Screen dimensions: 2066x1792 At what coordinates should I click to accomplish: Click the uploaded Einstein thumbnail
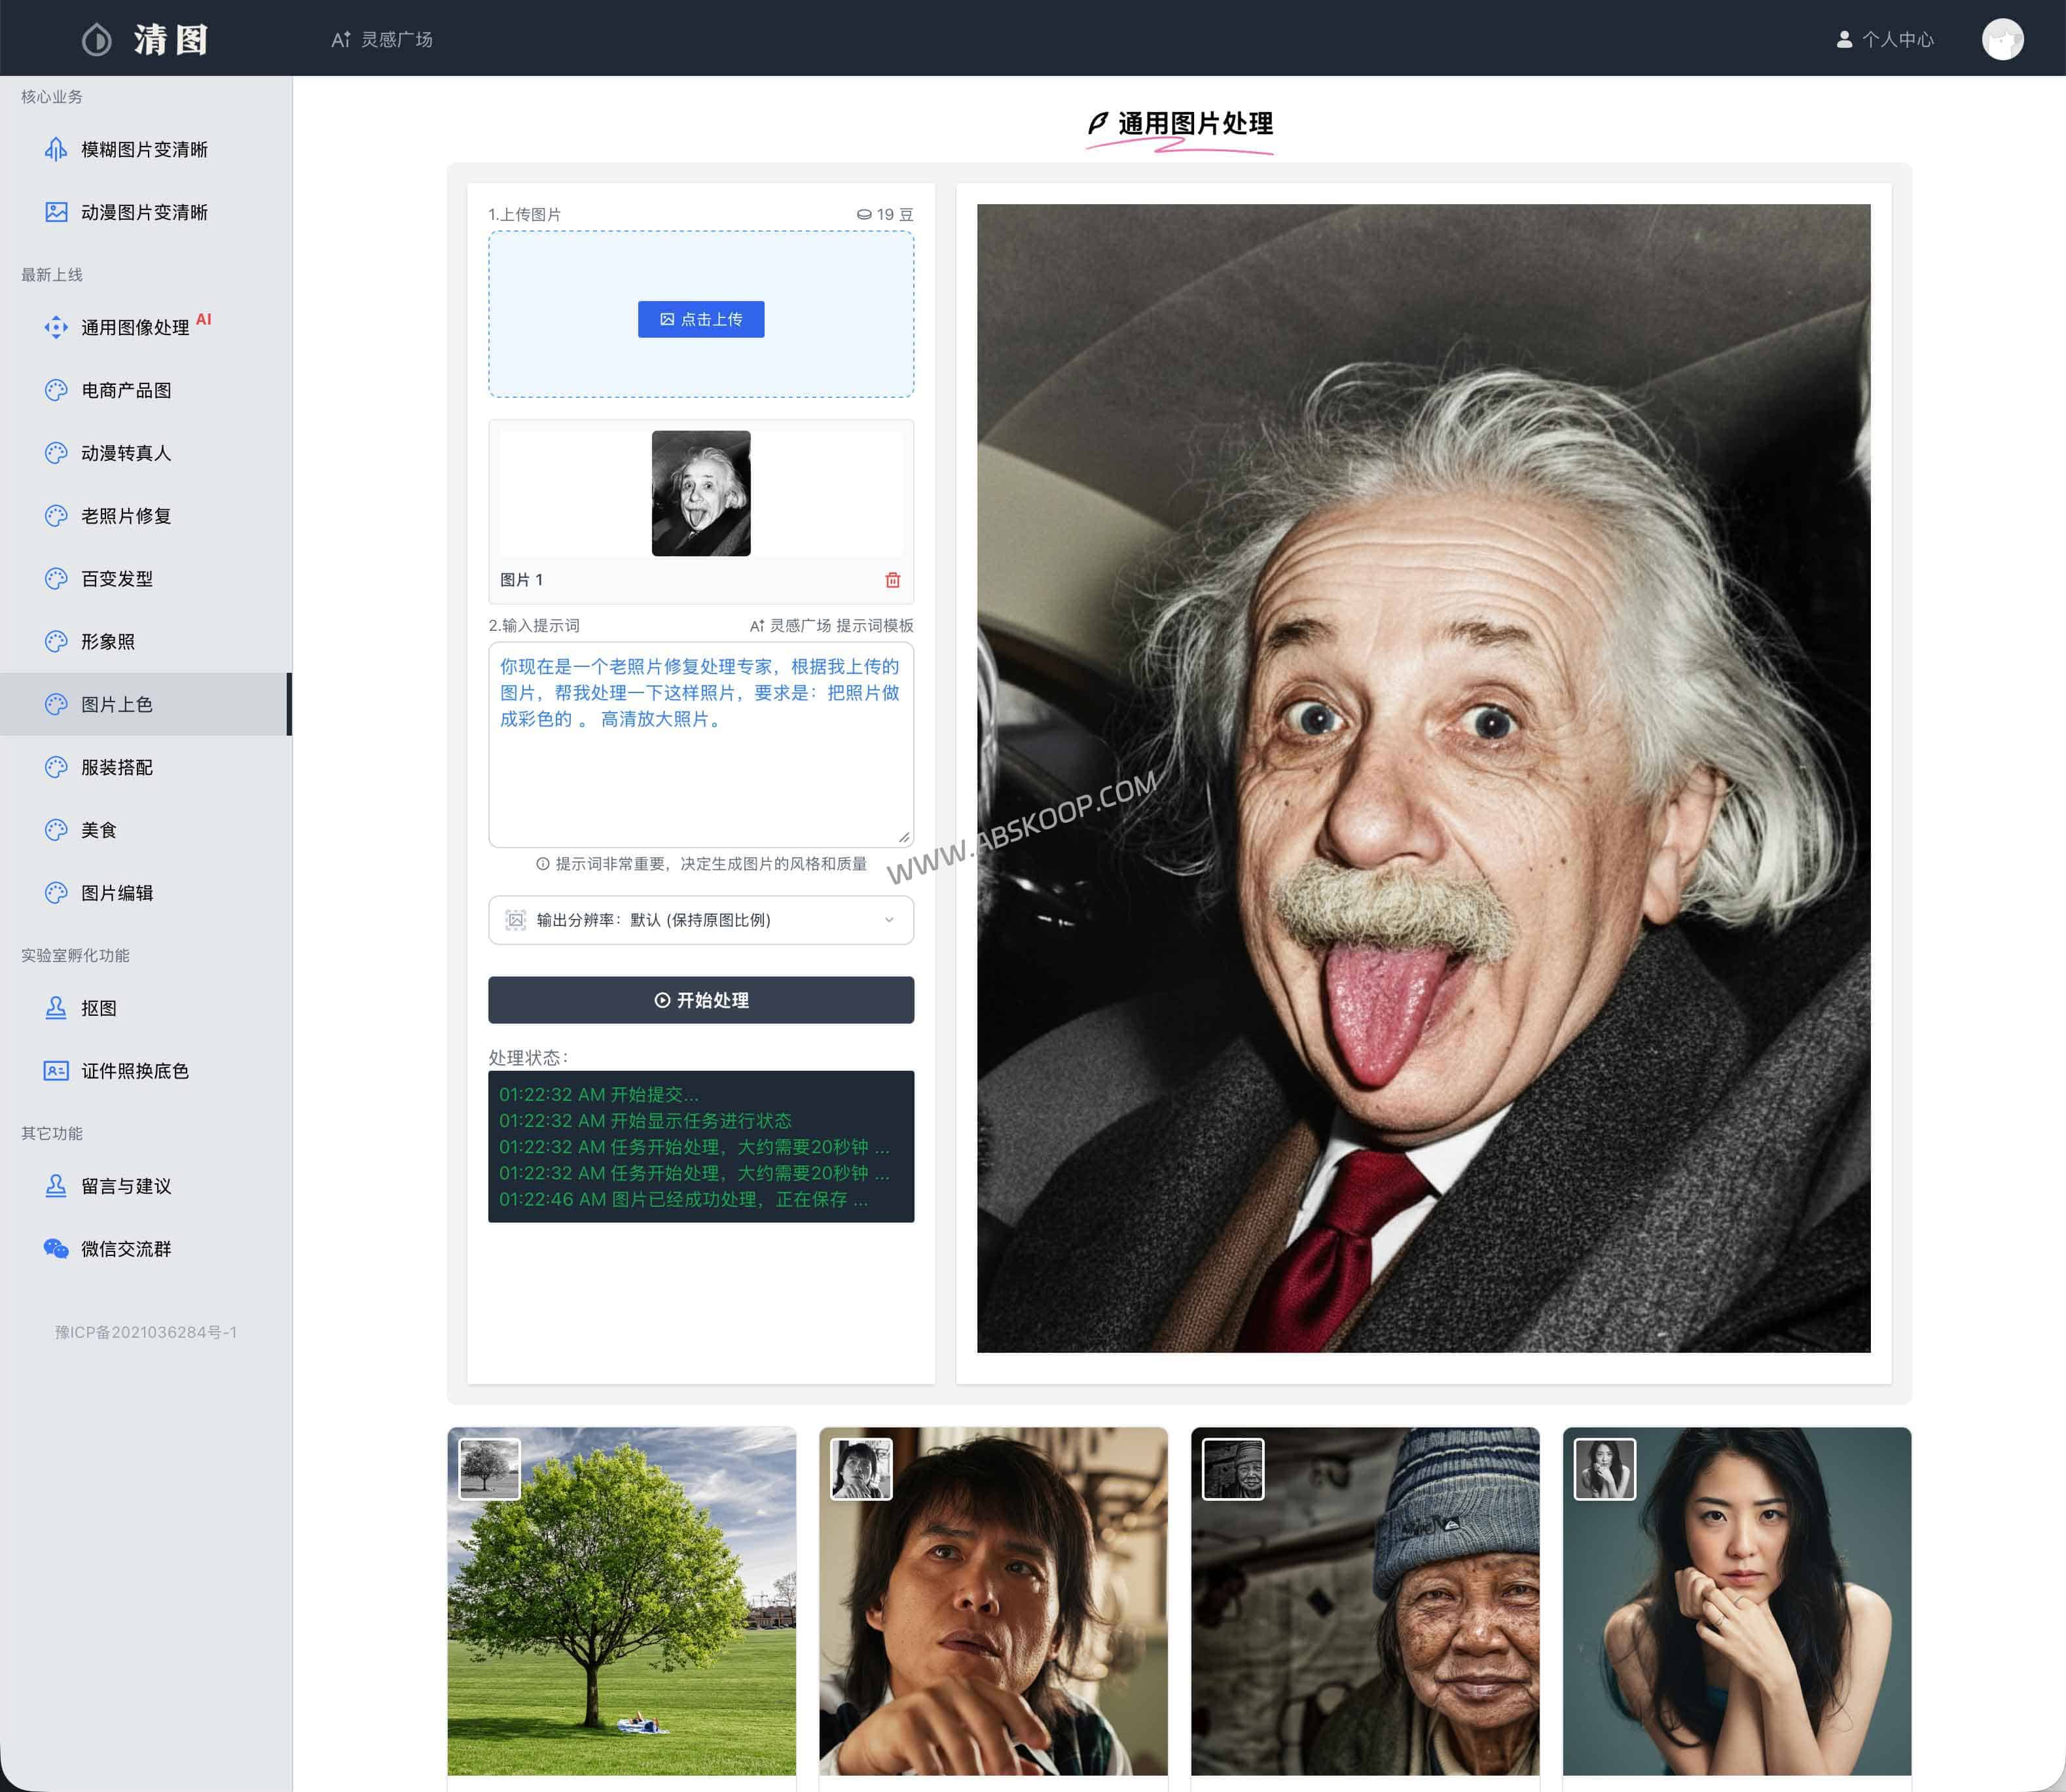(x=700, y=493)
